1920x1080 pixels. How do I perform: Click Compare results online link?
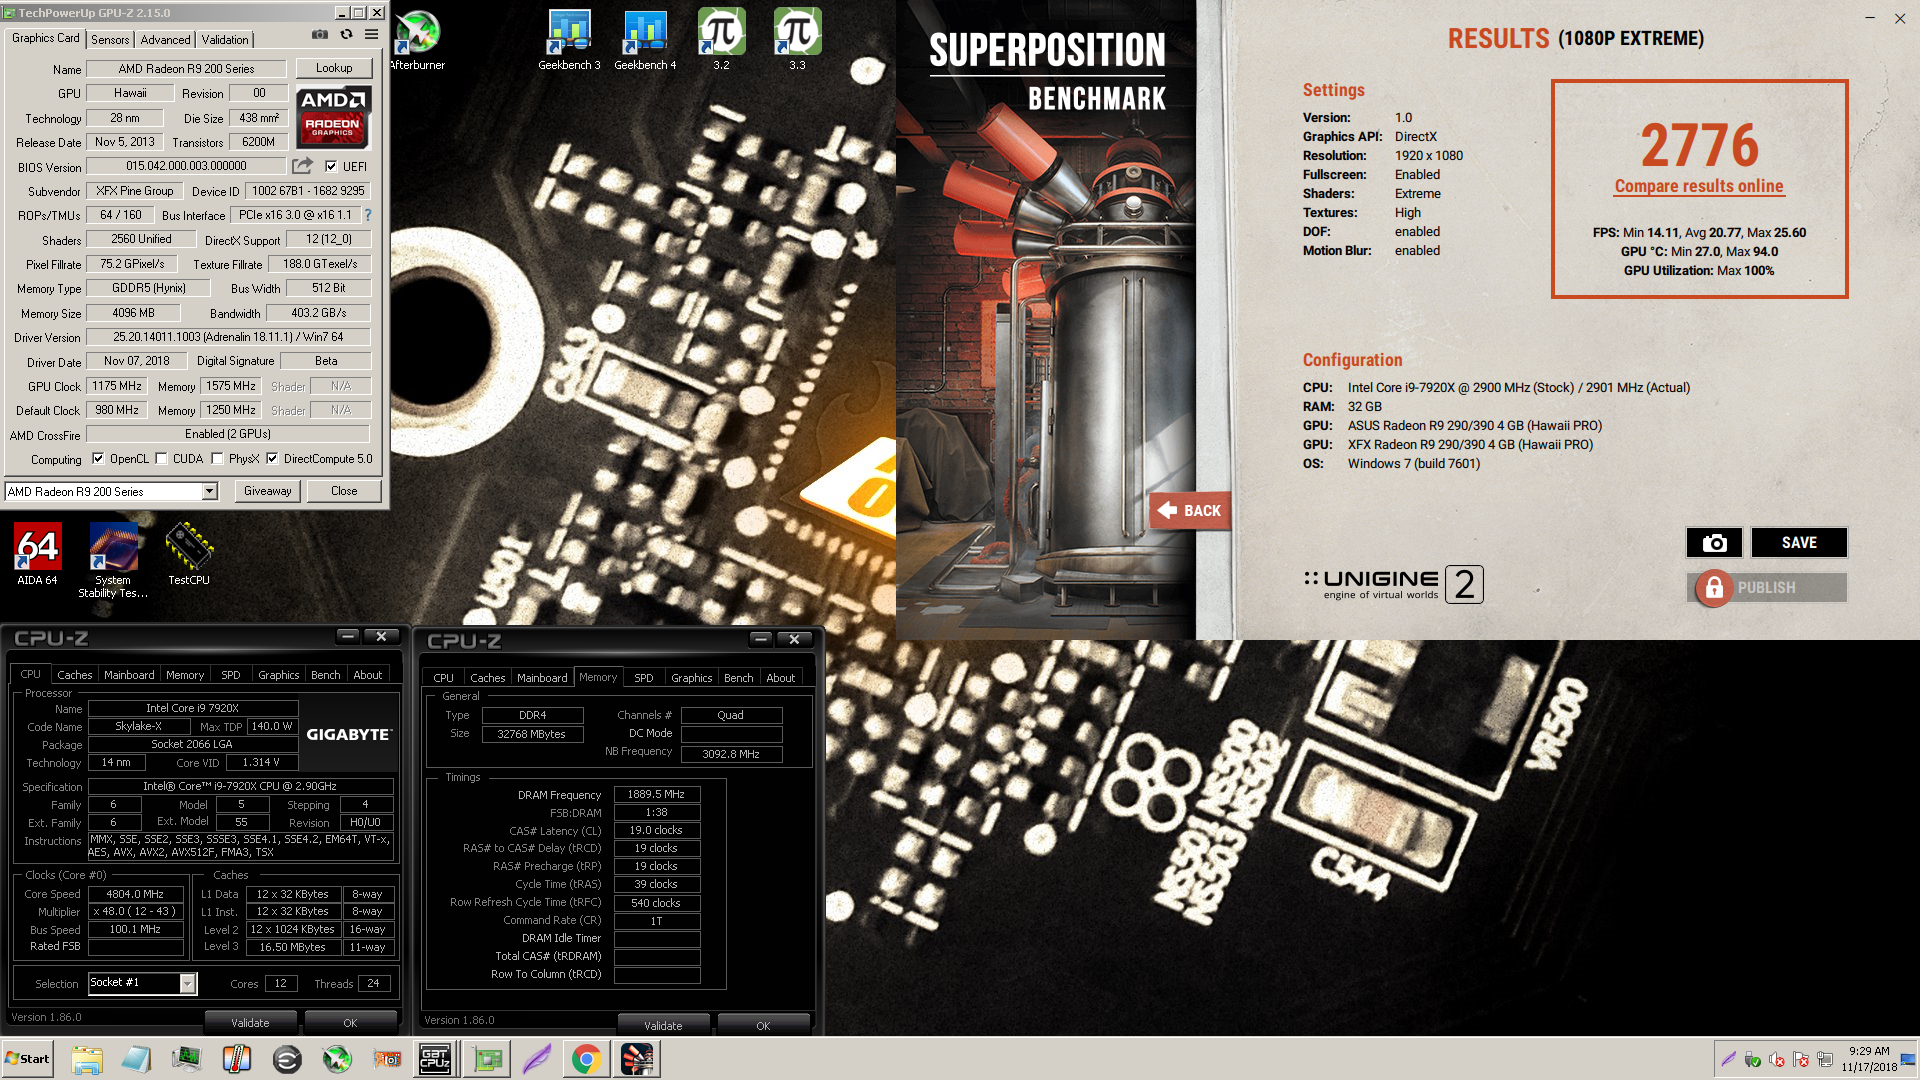click(x=1699, y=186)
